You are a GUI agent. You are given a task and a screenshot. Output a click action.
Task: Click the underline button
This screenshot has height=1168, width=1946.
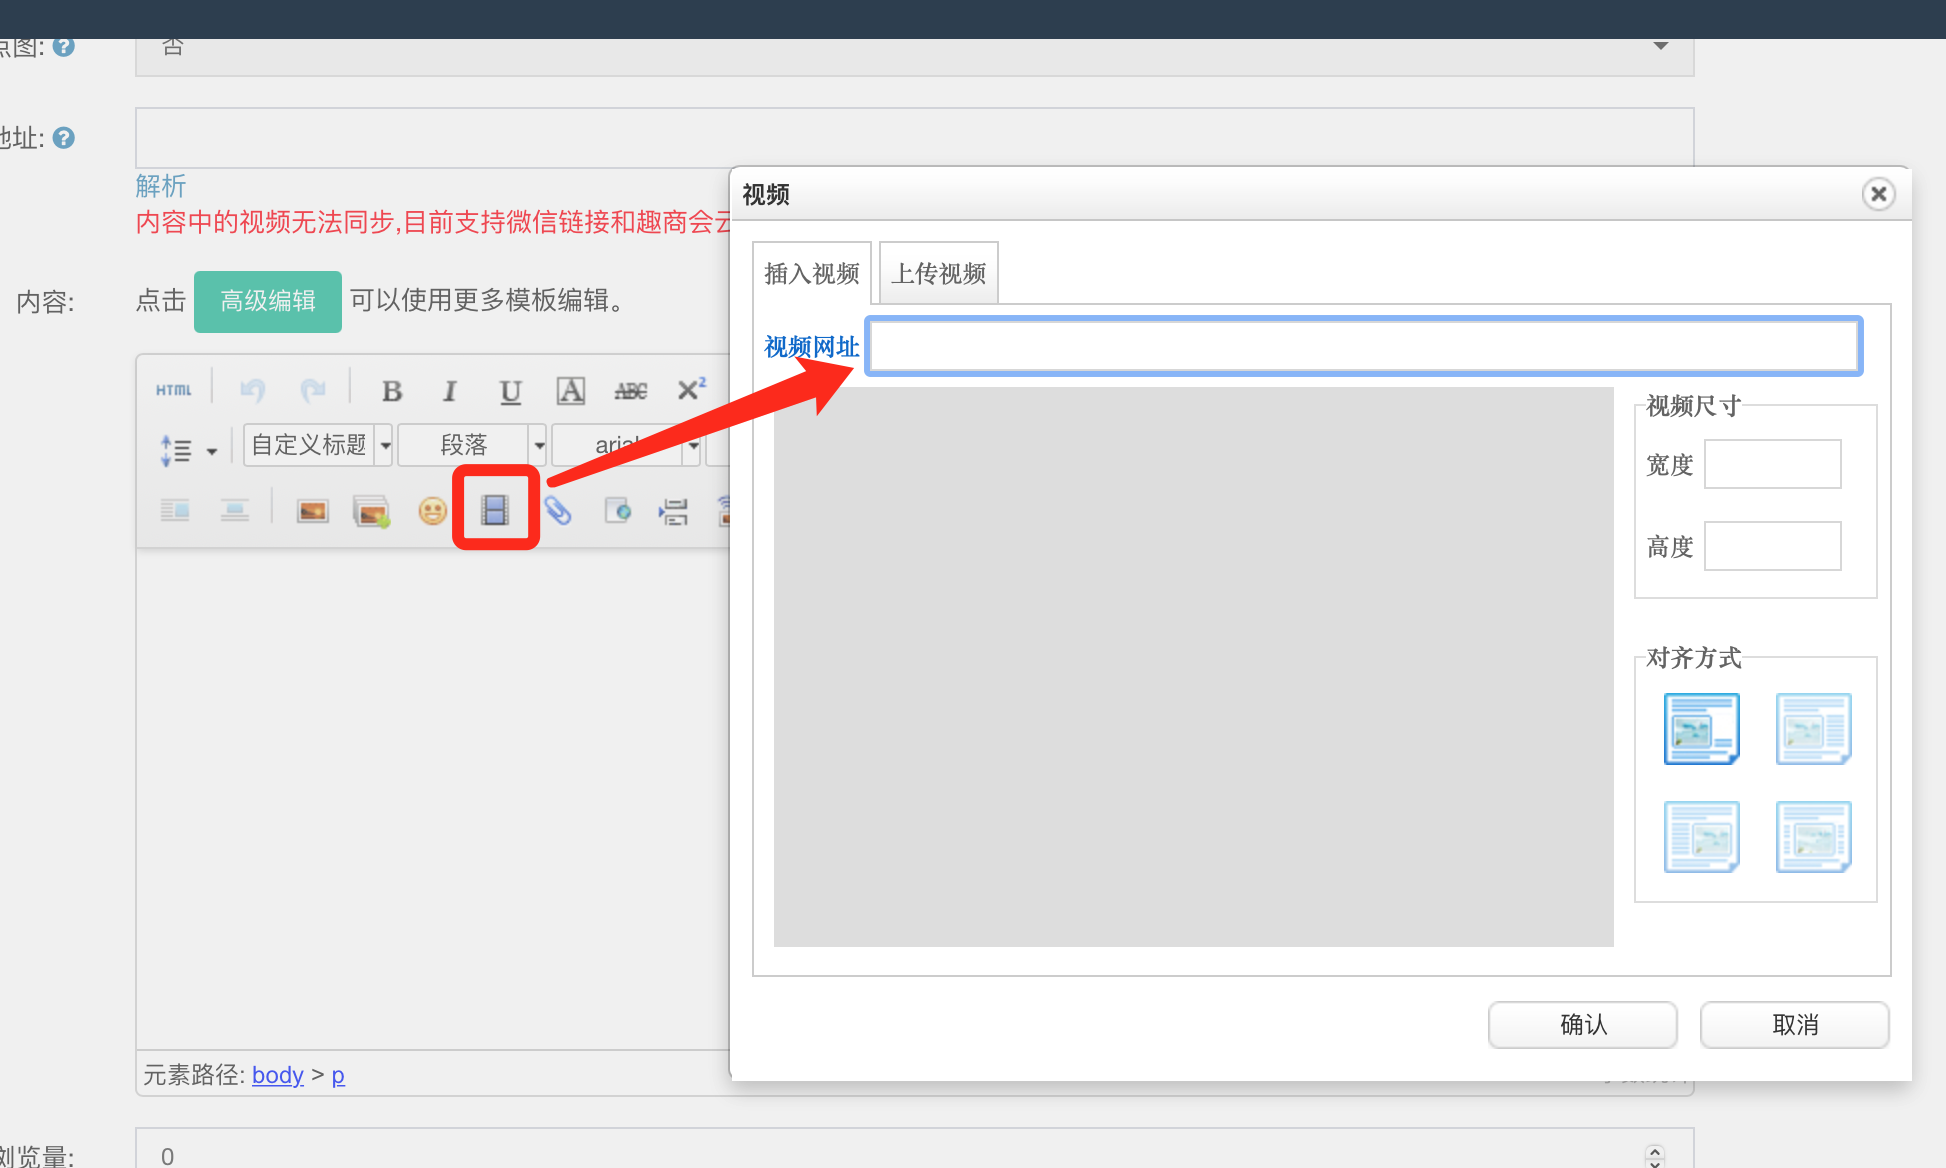510,391
